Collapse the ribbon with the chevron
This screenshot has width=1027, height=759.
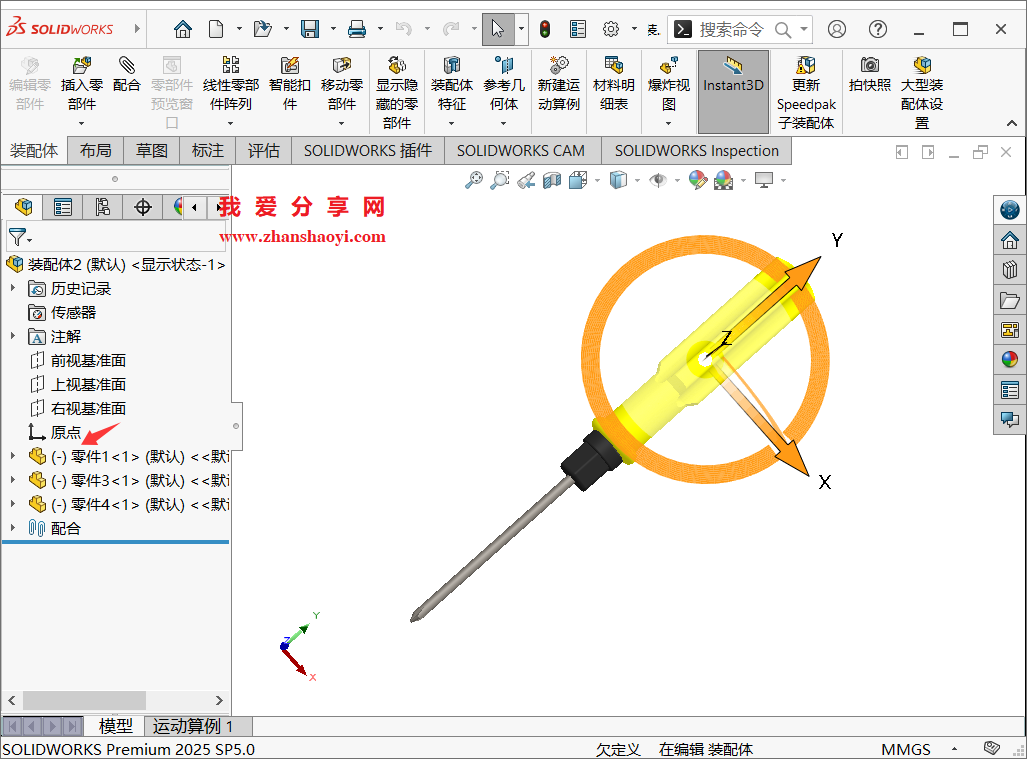point(1011,123)
